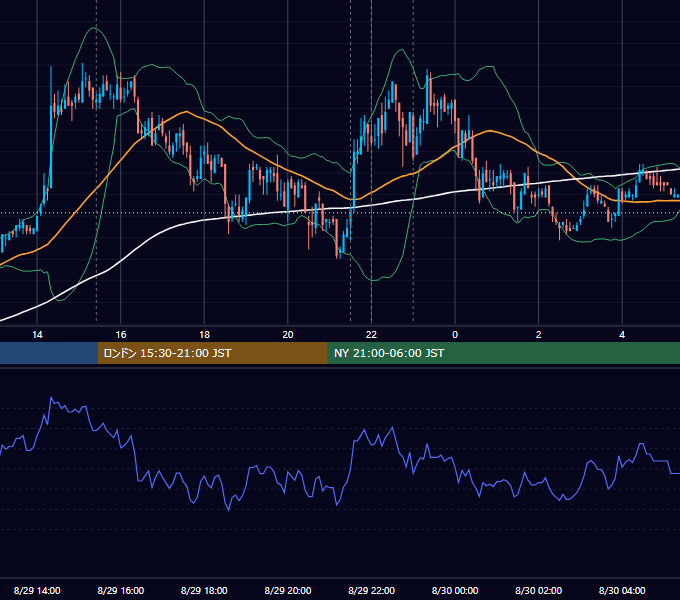Click the hour label 16 on upper axis
Viewport: 680px width, 600px height.
coord(121,335)
